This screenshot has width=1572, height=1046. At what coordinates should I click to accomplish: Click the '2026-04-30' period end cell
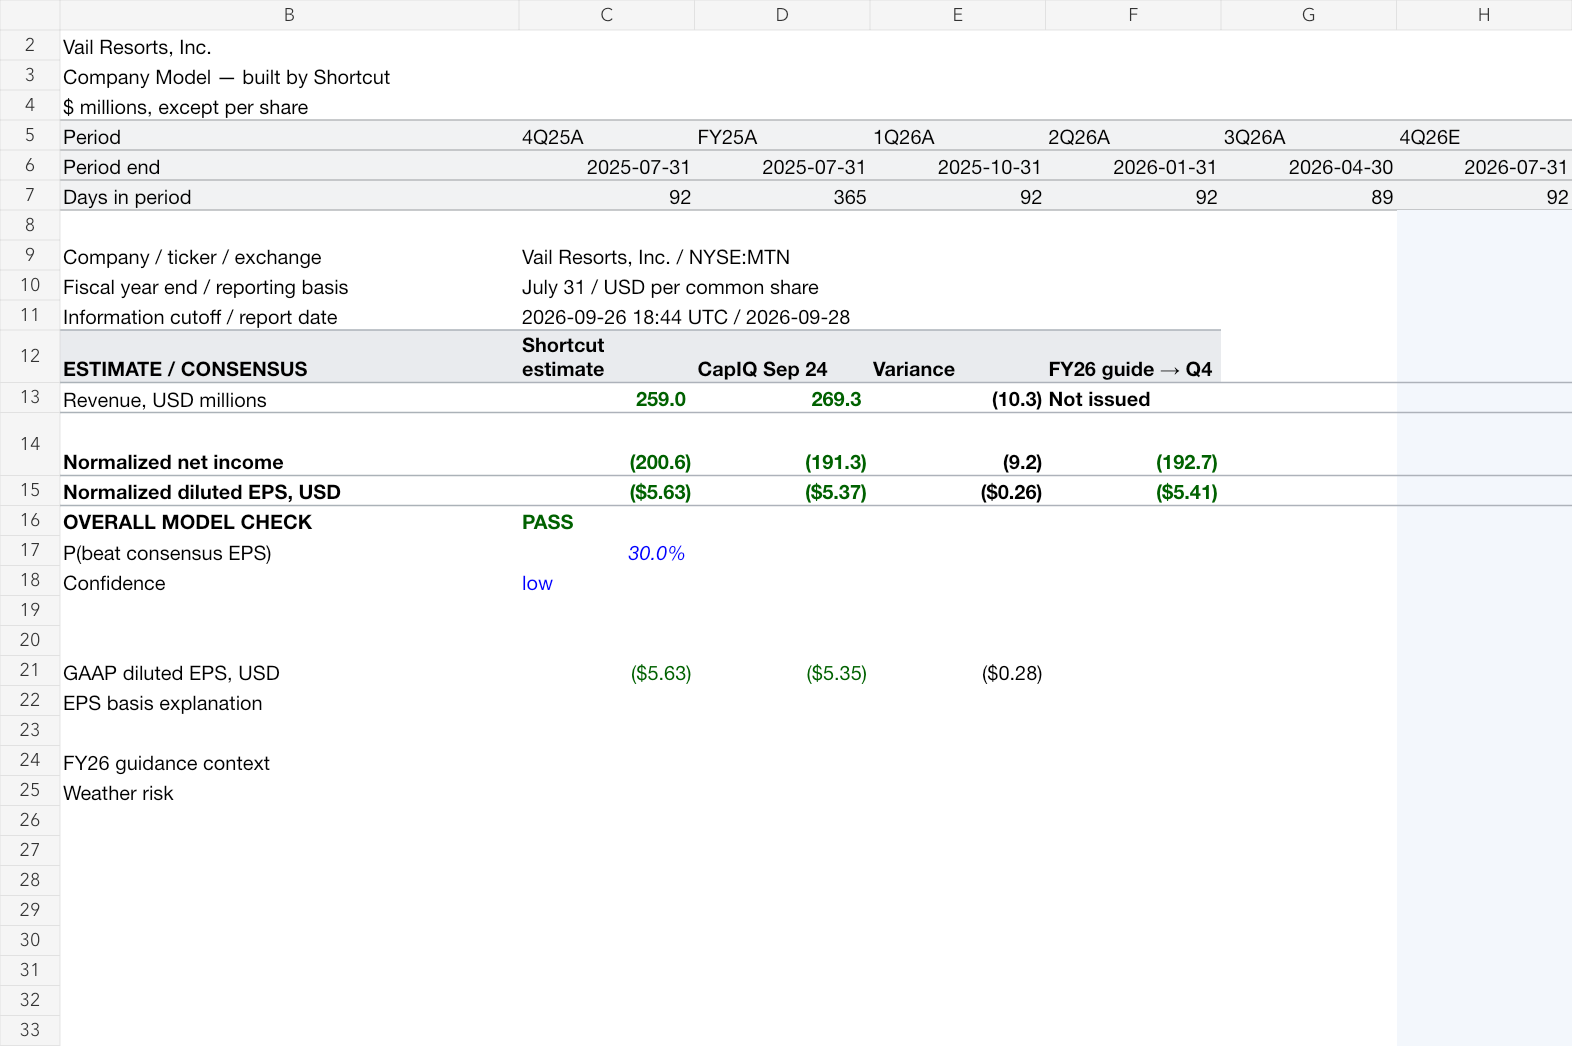[x=1308, y=167]
